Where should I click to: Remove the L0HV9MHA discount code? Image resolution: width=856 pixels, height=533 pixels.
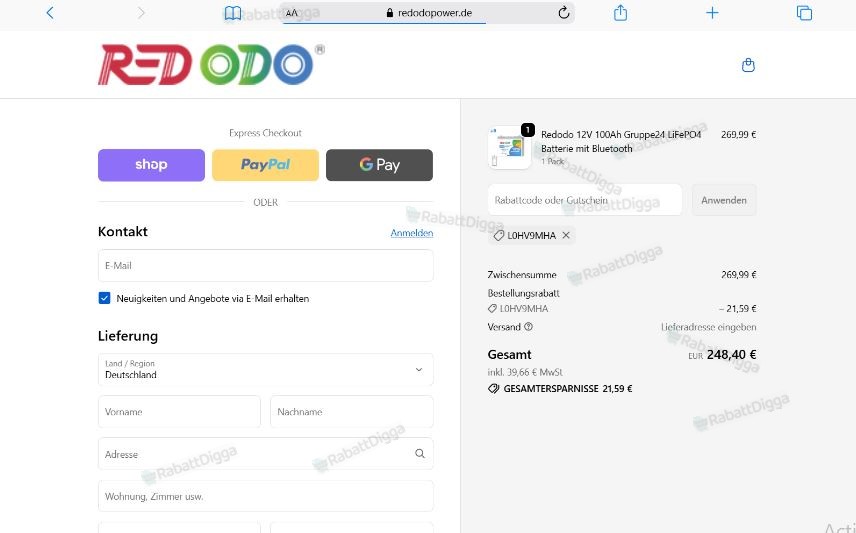[566, 235]
